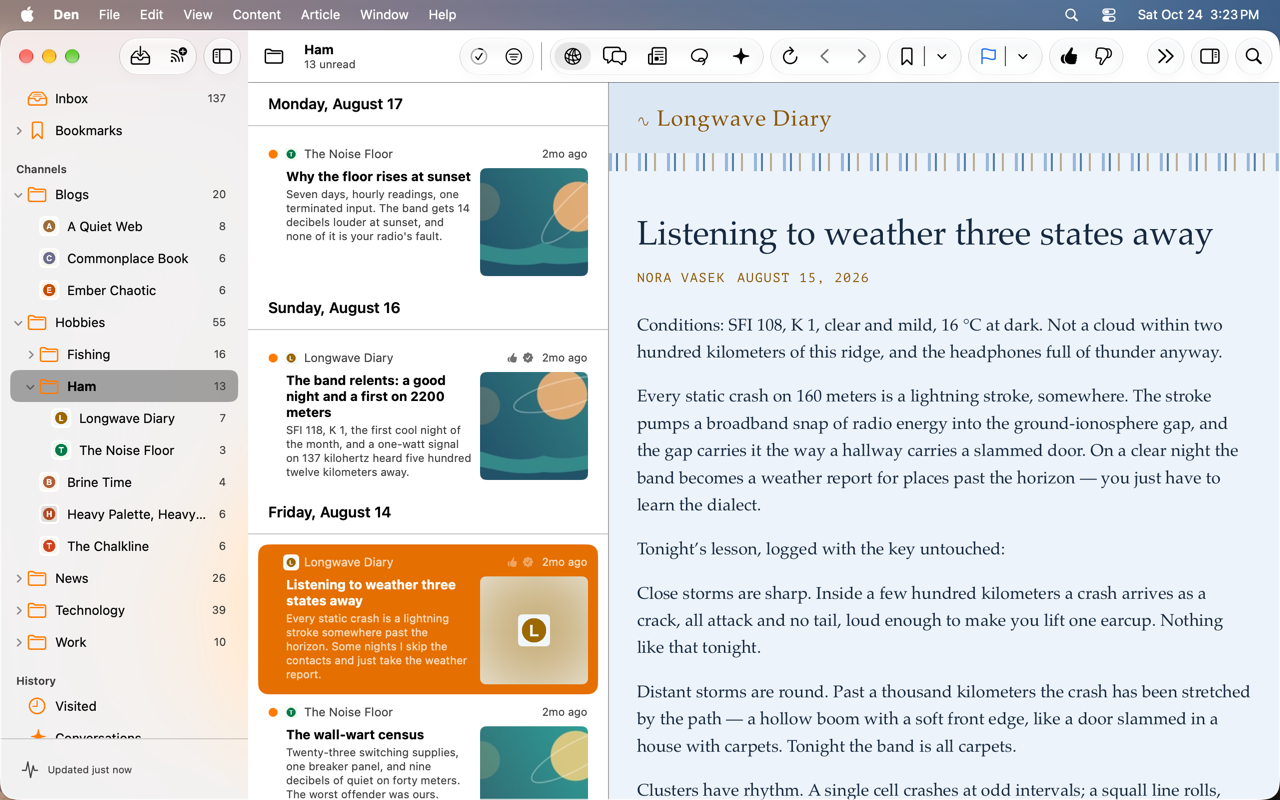1280x800 pixels.
Task: Open the File menu
Action: pos(110,15)
